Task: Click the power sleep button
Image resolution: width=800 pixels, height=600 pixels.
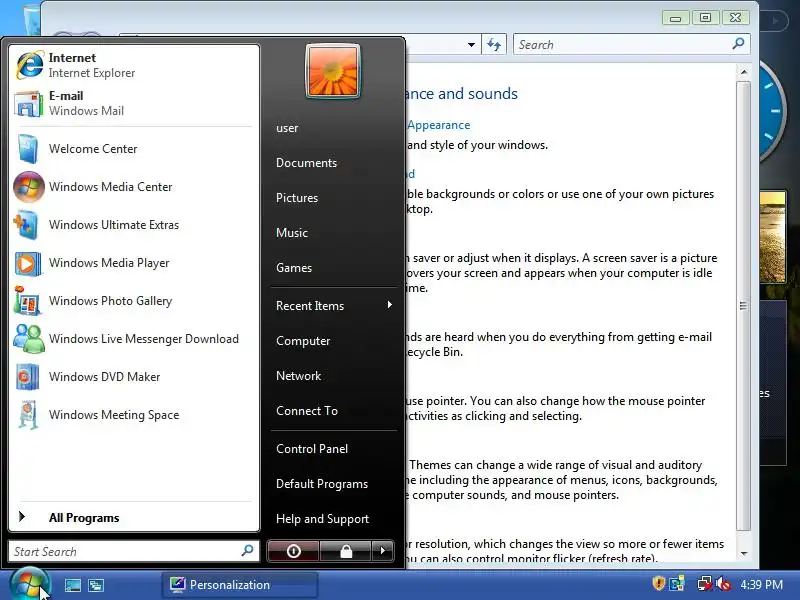Action: pos(293,551)
